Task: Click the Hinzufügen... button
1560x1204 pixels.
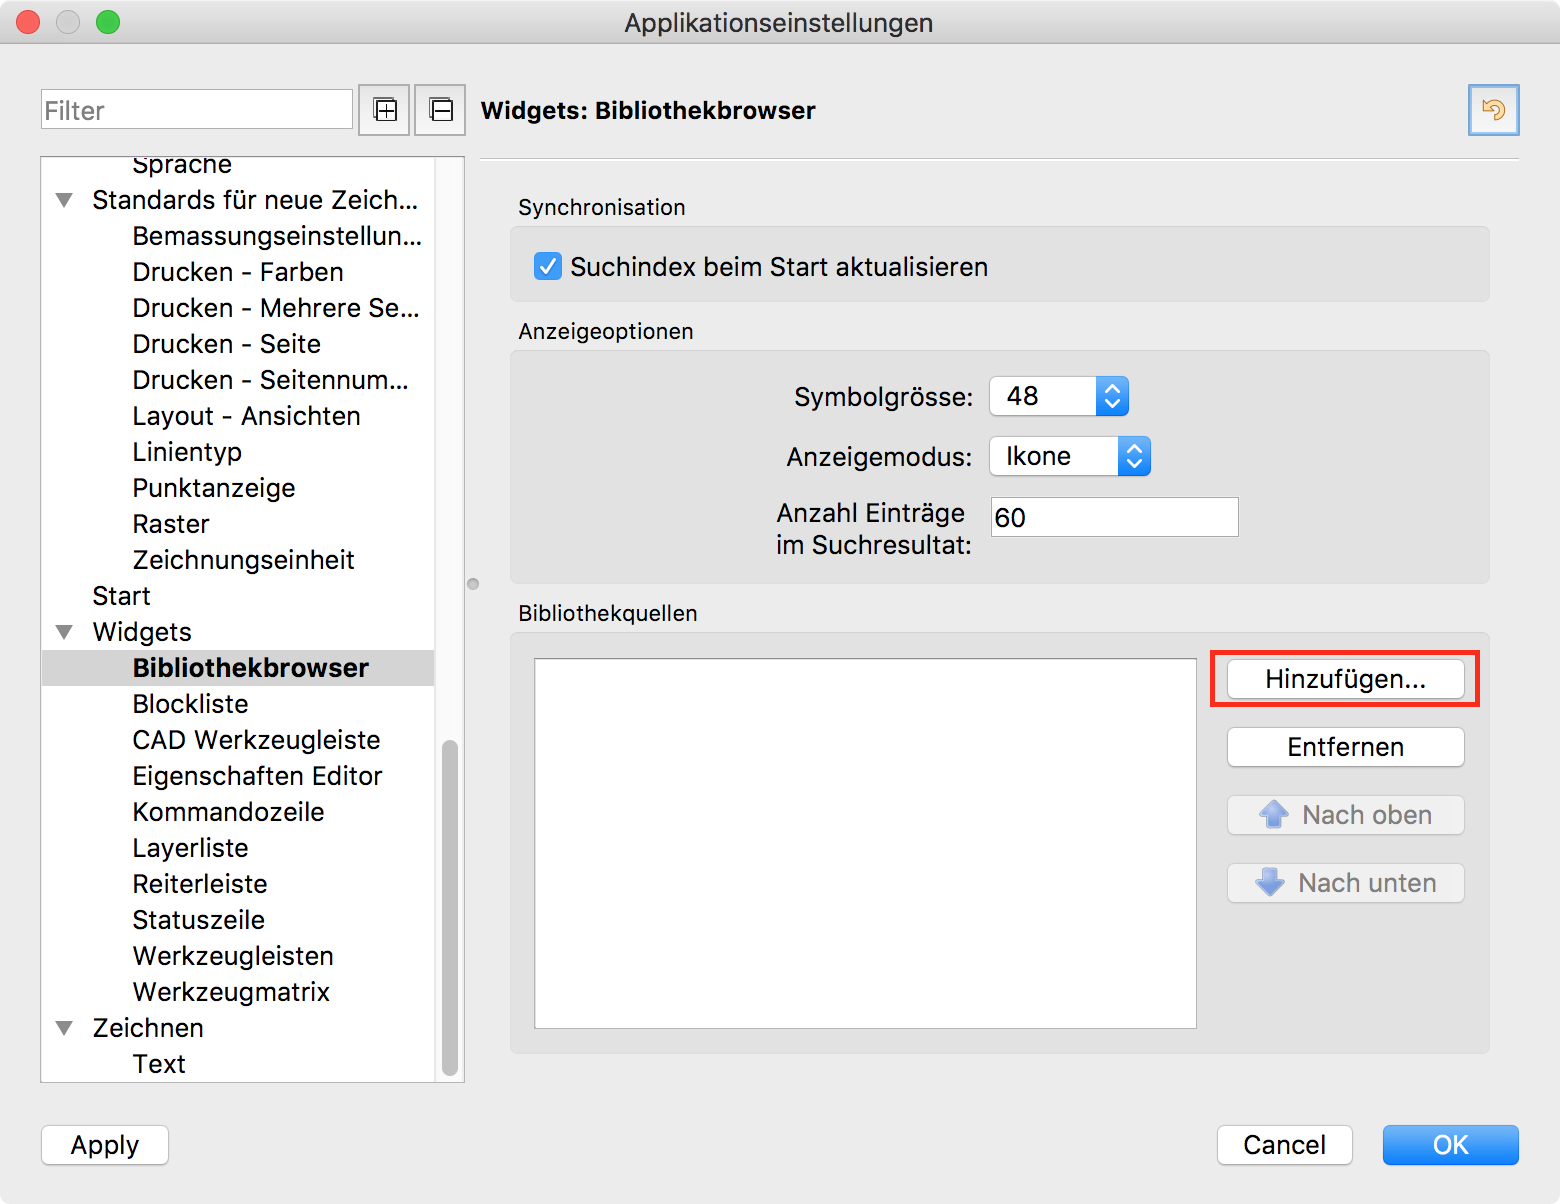Action: 1345,679
